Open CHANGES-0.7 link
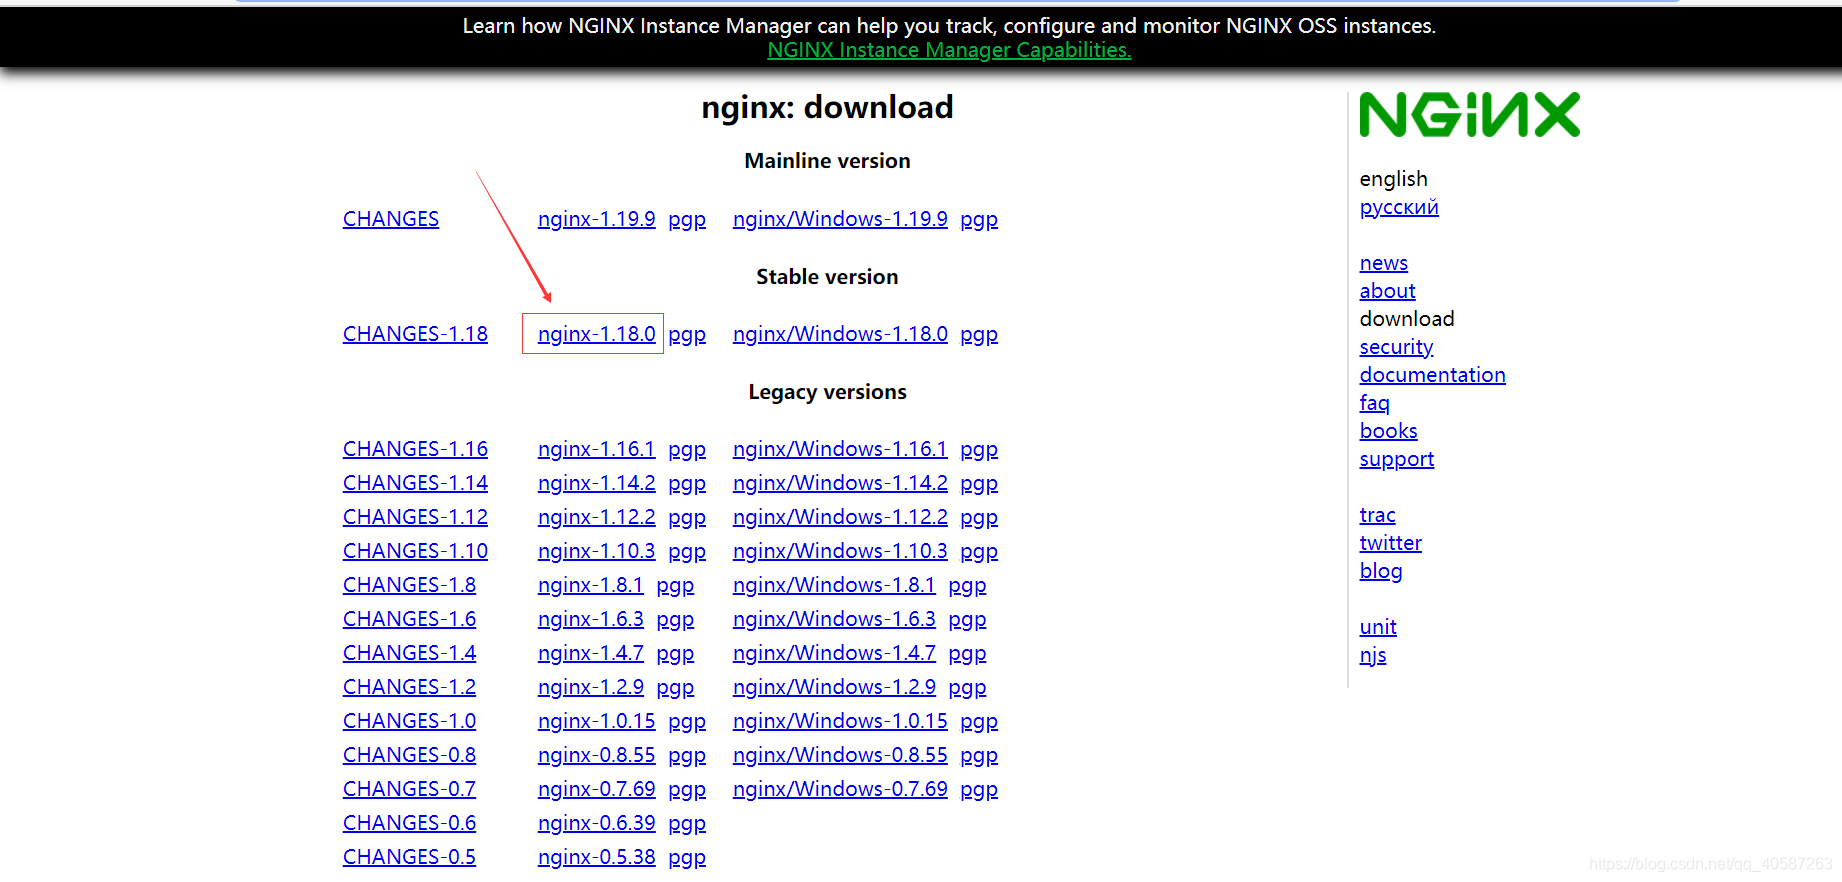1842x882 pixels. 409,789
